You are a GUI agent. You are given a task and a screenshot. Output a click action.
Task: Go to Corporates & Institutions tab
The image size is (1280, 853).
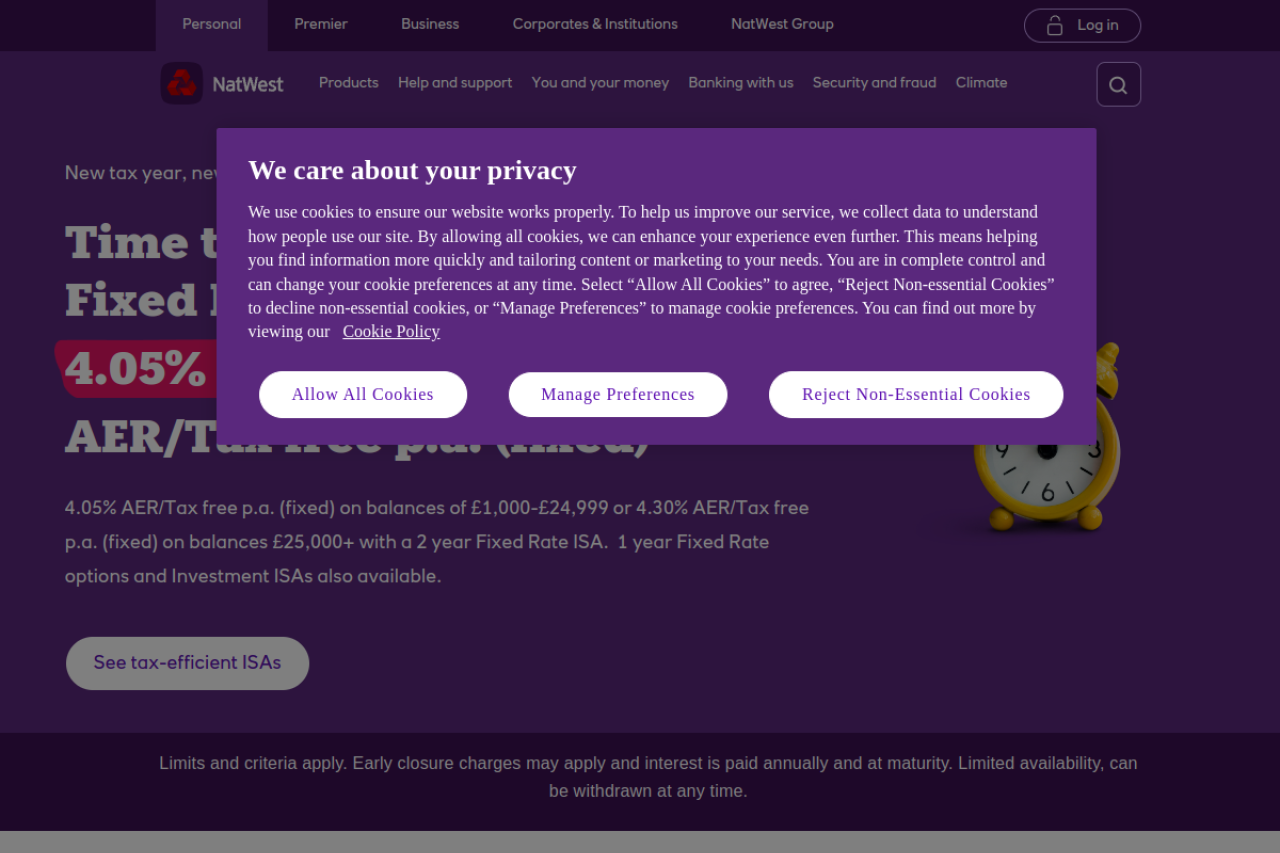click(595, 25)
